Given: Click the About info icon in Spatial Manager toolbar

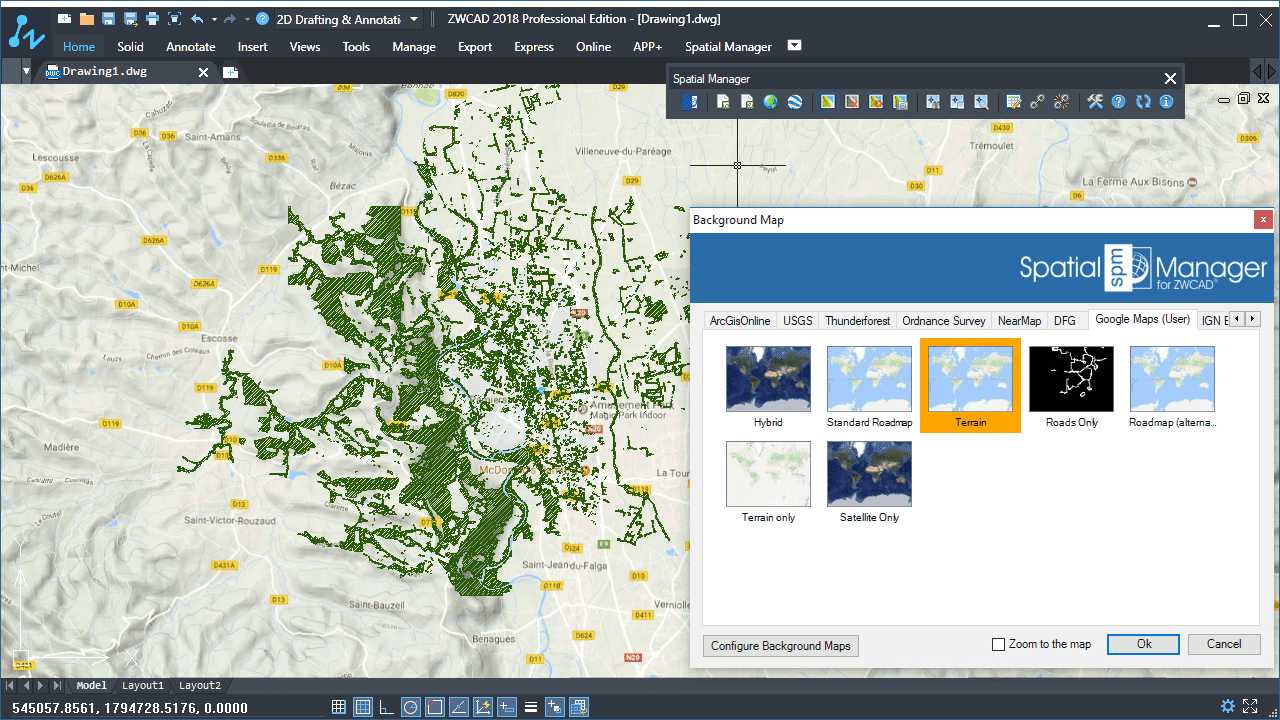Looking at the screenshot, I should tap(1166, 102).
